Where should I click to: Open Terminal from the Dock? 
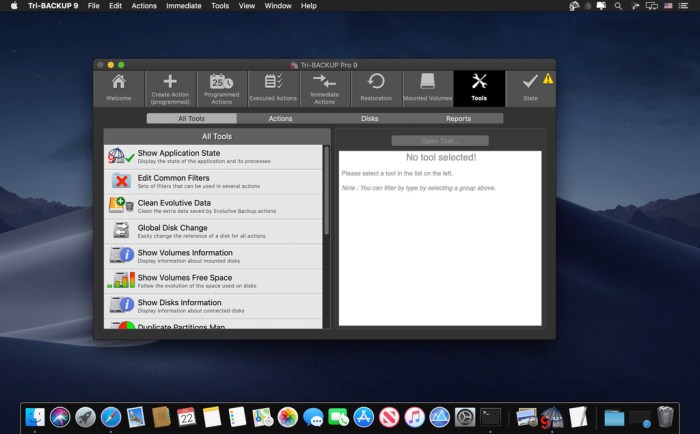tap(490, 416)
